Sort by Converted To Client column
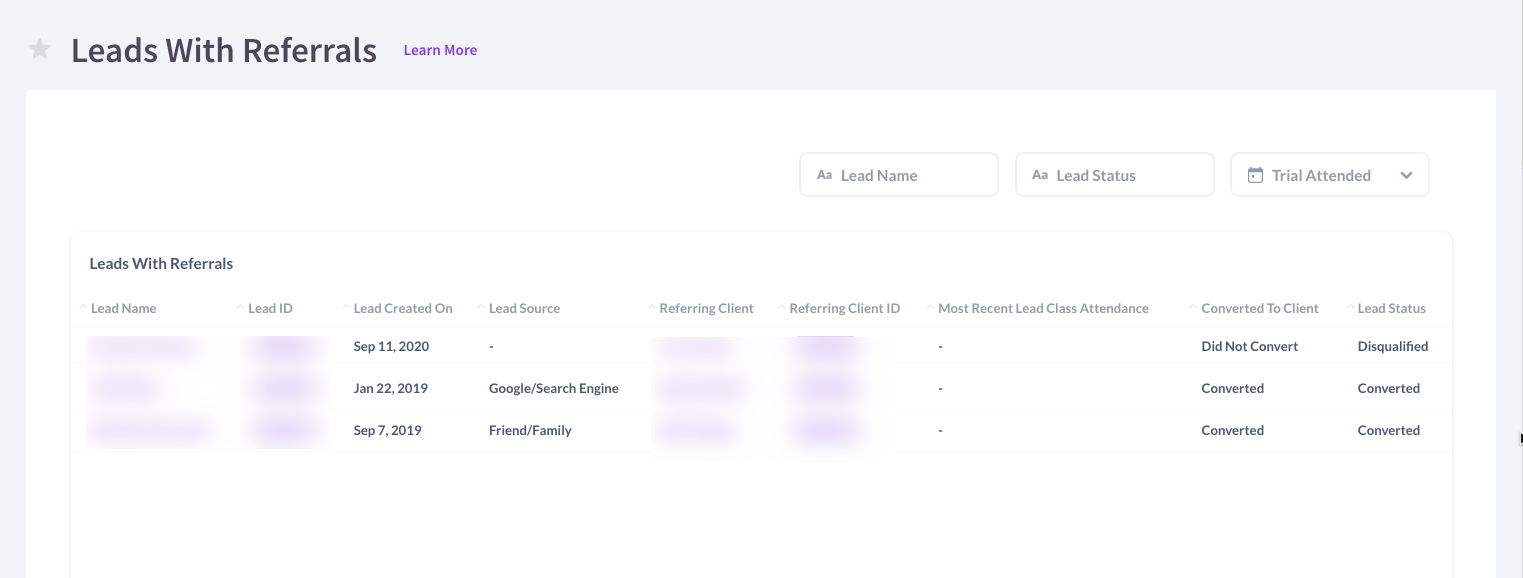 click(1260, 308)
